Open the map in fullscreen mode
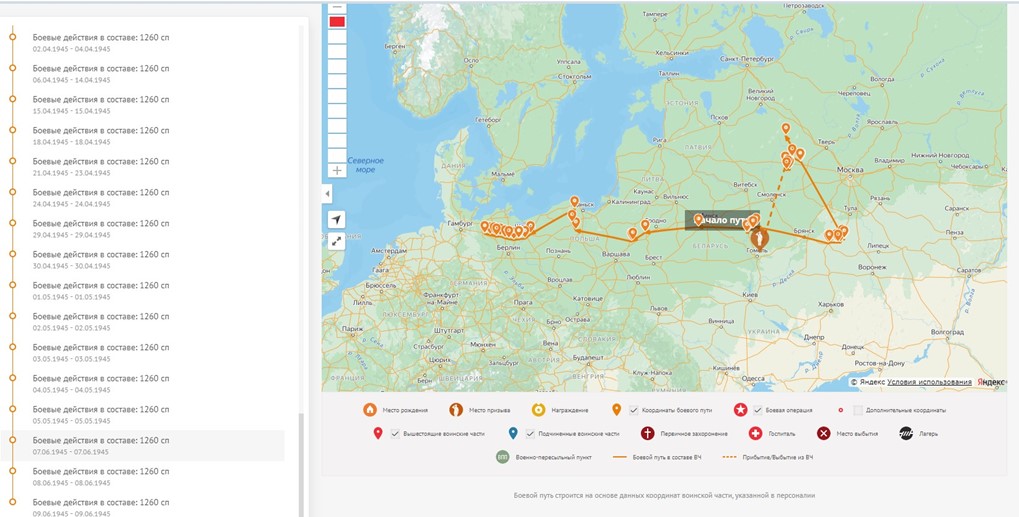Image resolution: width=1019 pixels, height=517 pixels. 336,241
